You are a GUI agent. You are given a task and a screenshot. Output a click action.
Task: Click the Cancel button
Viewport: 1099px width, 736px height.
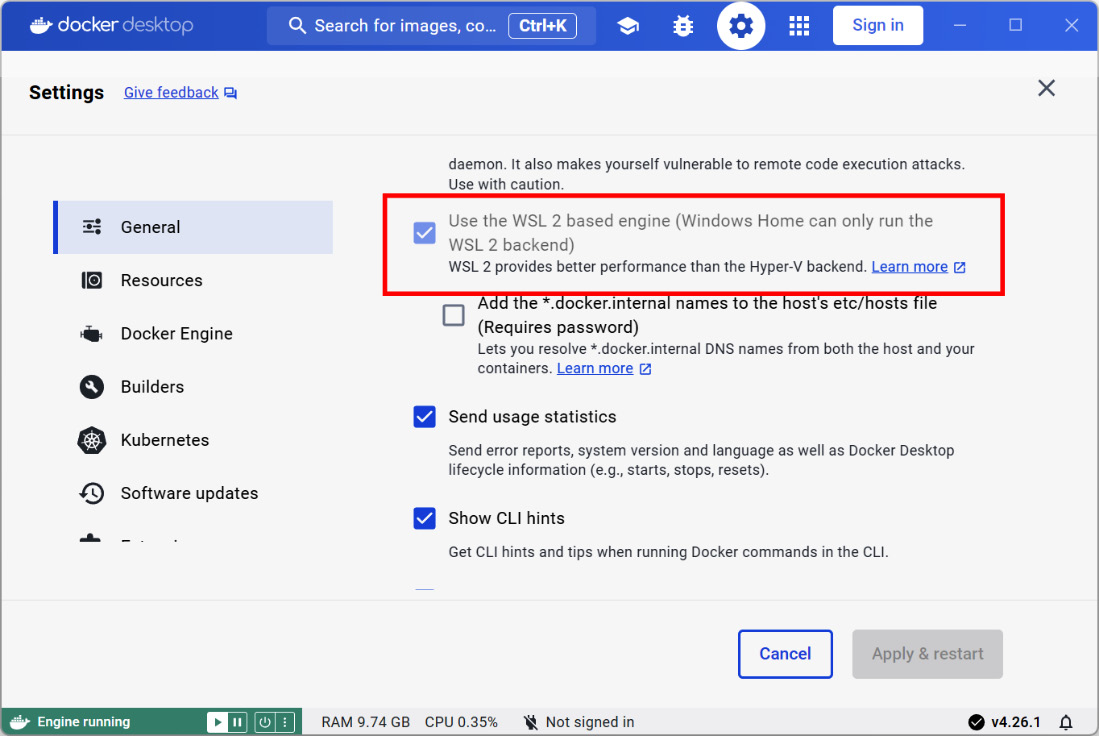pyautogui.click(x=785, y=654)
